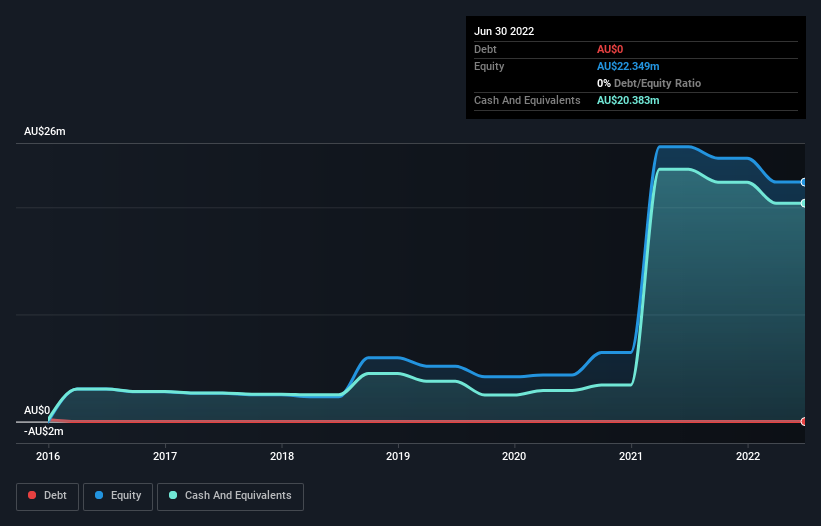Click the Equity label in tooltip
Image resolution: width=821 pixels, height=526 pixels.
489,66
